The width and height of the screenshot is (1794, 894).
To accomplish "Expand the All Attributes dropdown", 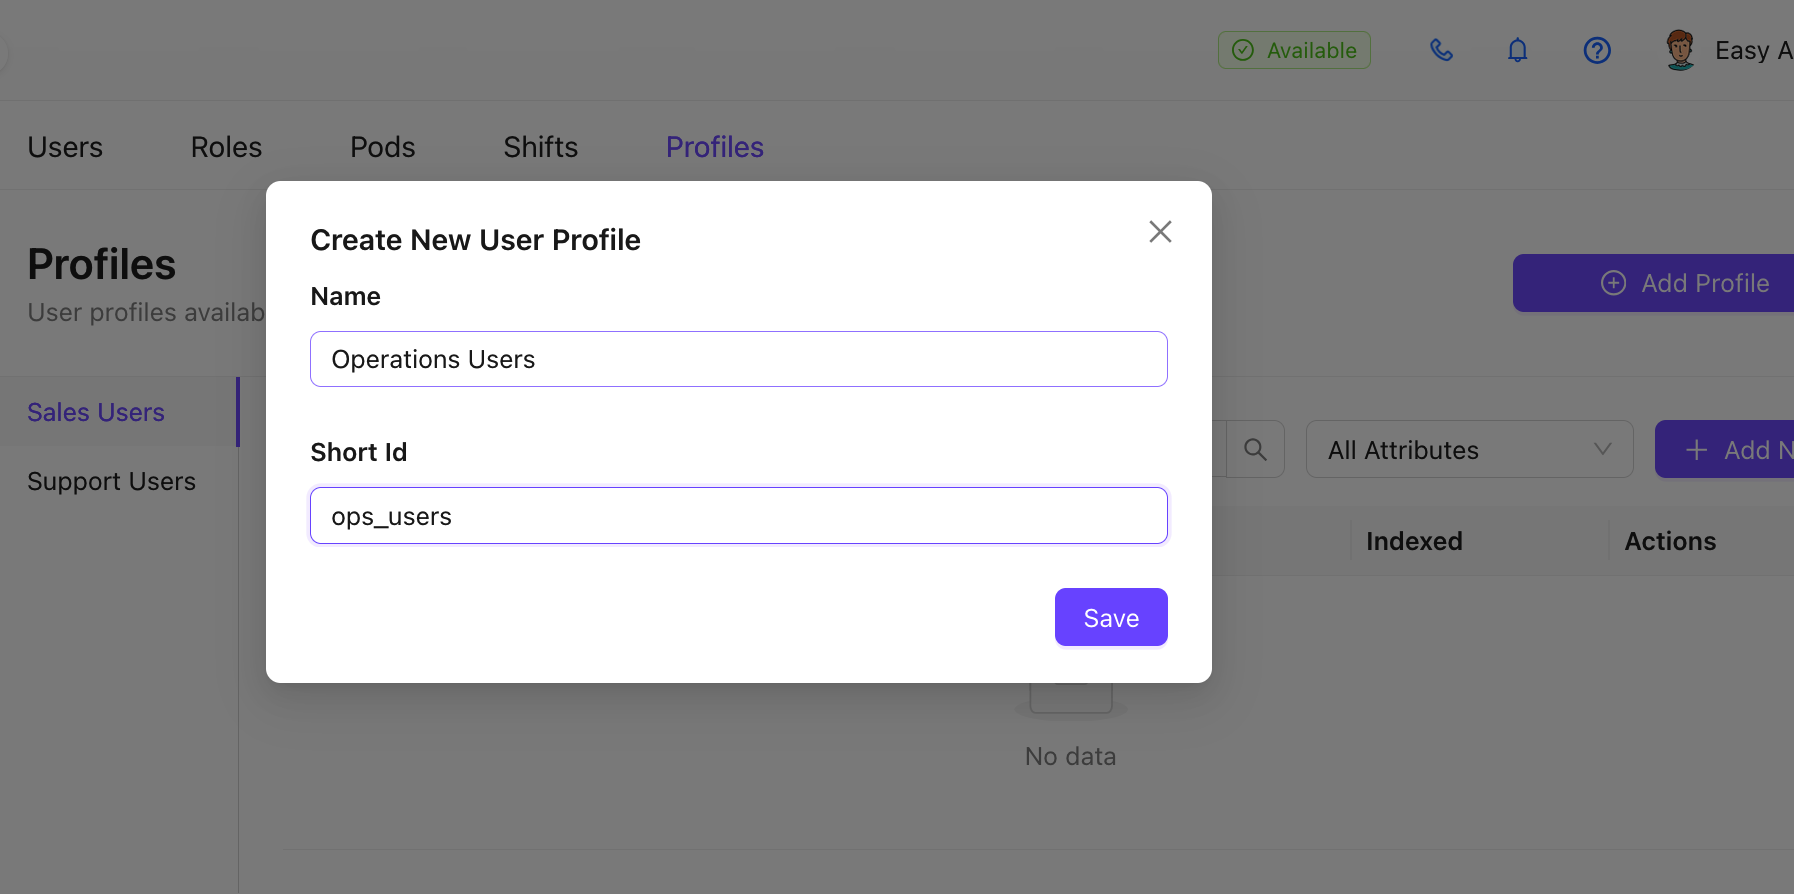I will click(x=1469, y=450).
